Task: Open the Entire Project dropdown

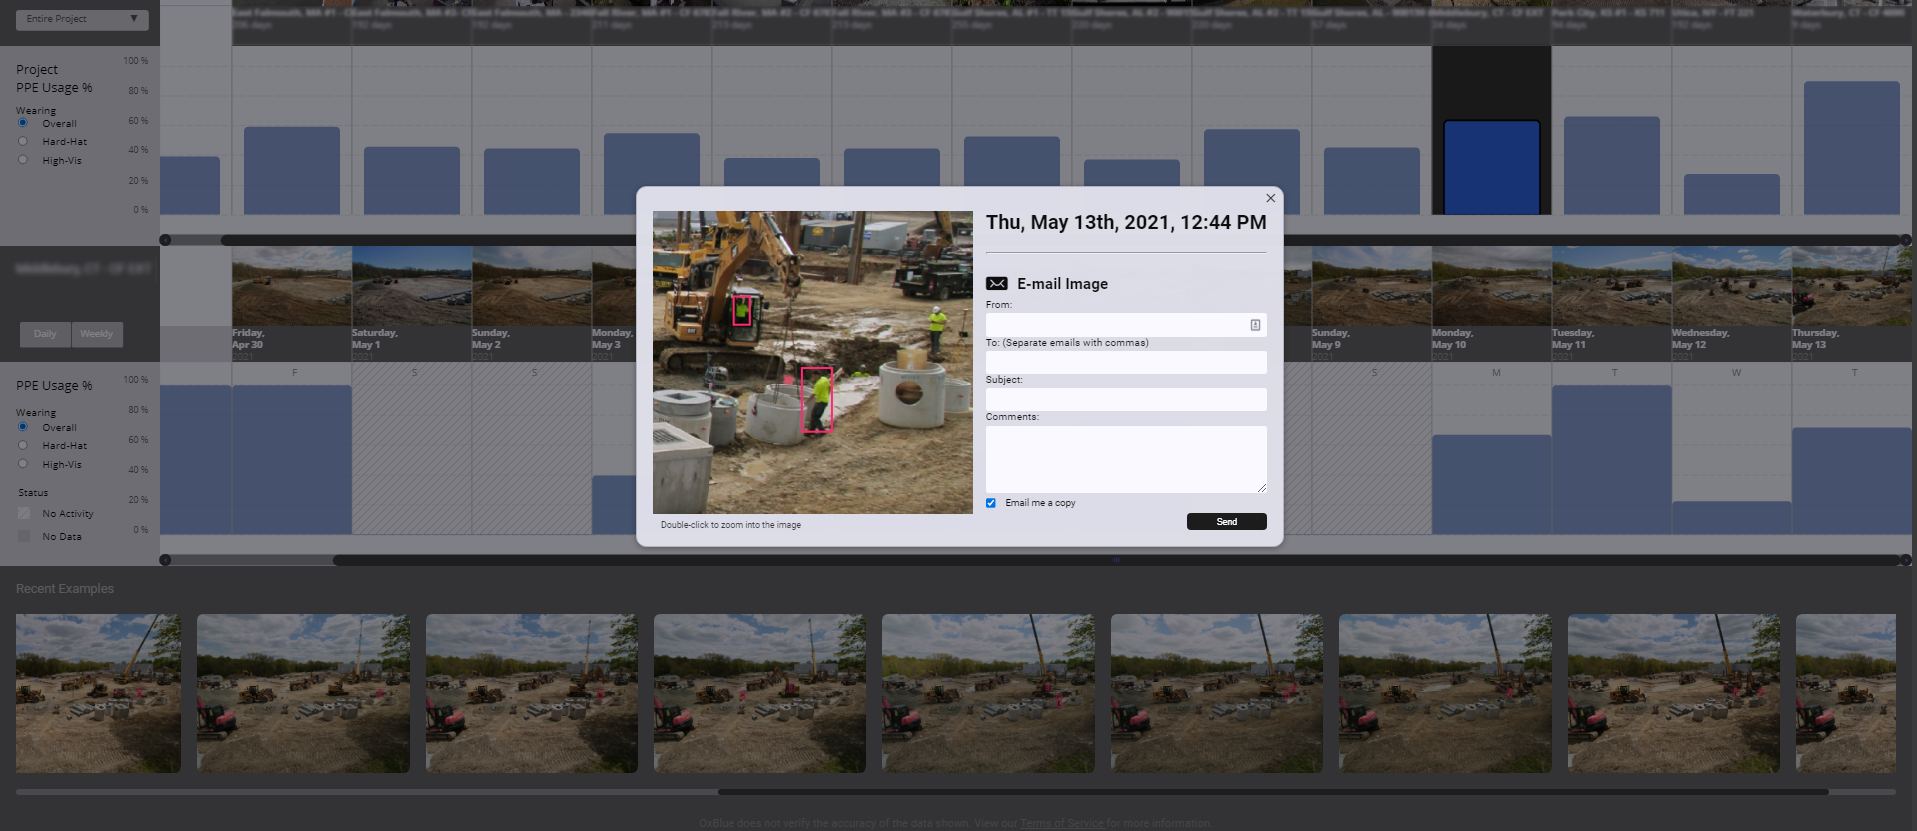Action: click(x=82, y=19)
